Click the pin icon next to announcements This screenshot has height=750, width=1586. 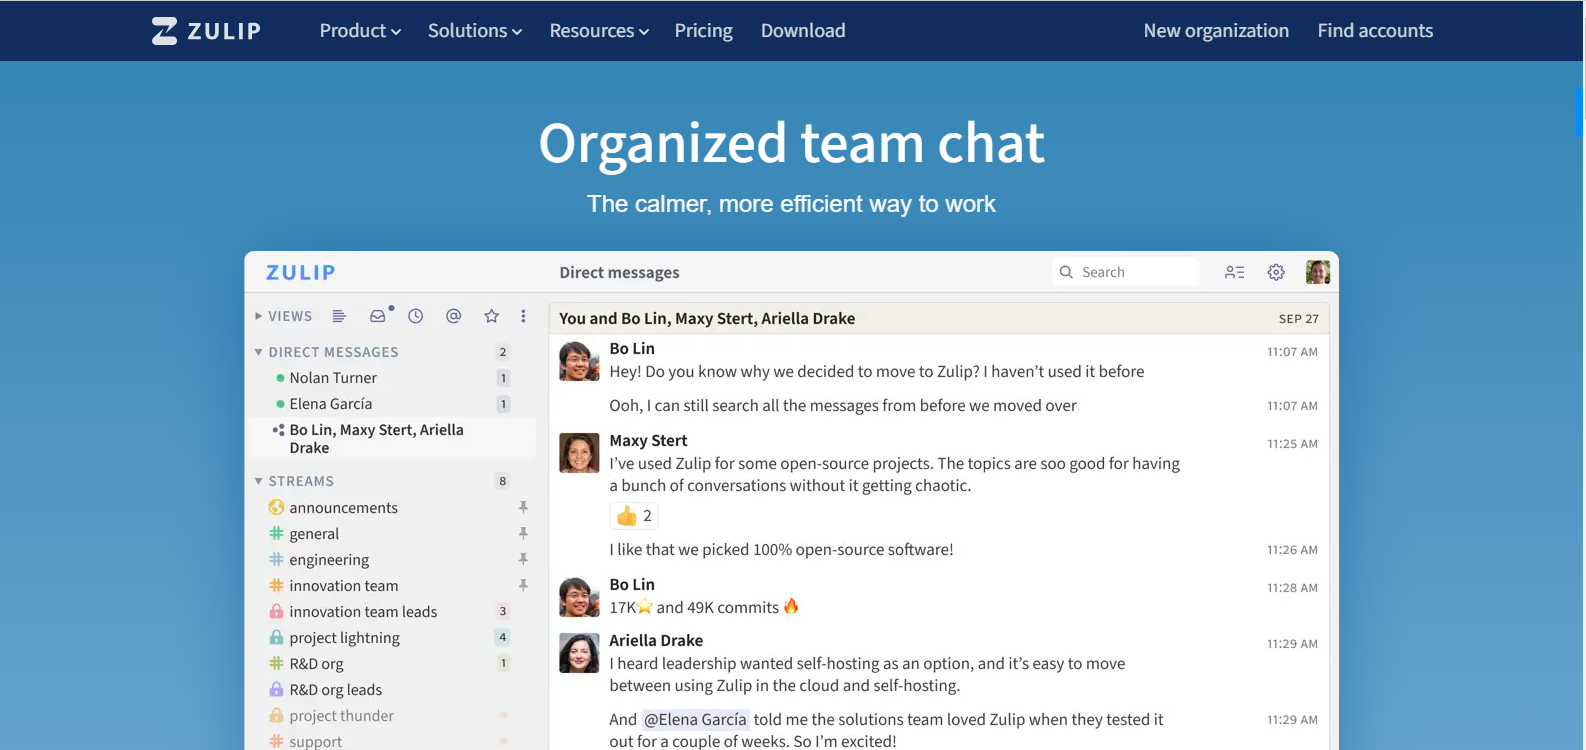click(x=523, y=508)
